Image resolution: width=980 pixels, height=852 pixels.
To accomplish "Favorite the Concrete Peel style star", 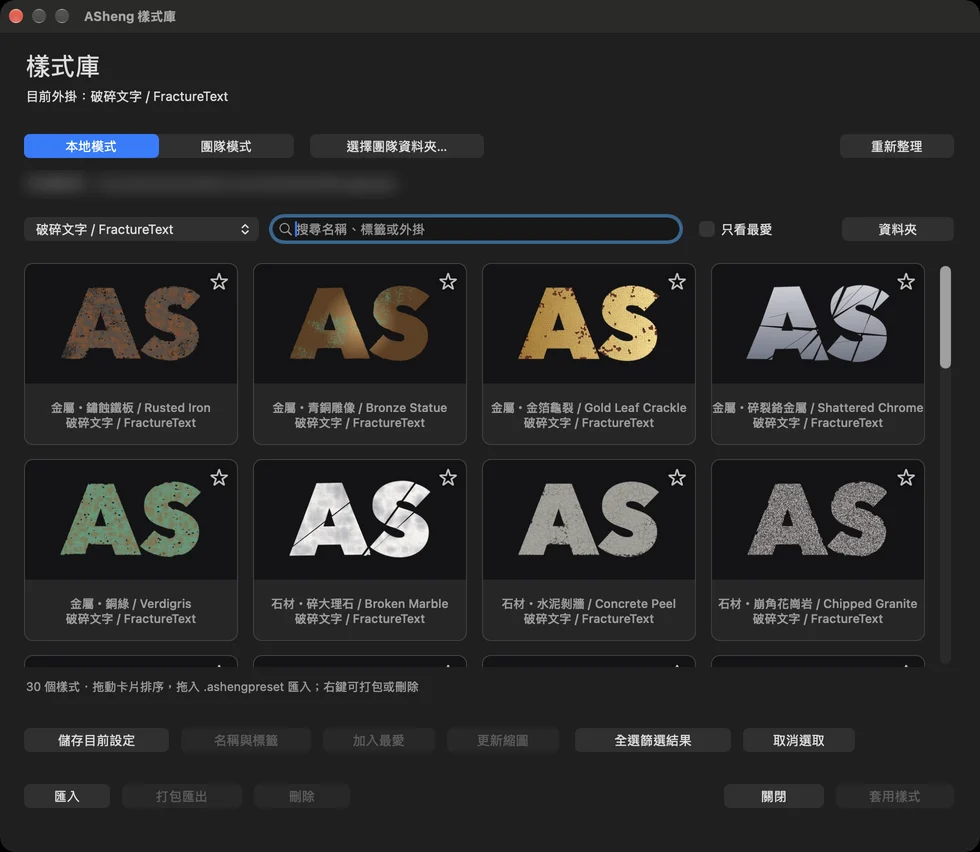I will coord(677,478).
